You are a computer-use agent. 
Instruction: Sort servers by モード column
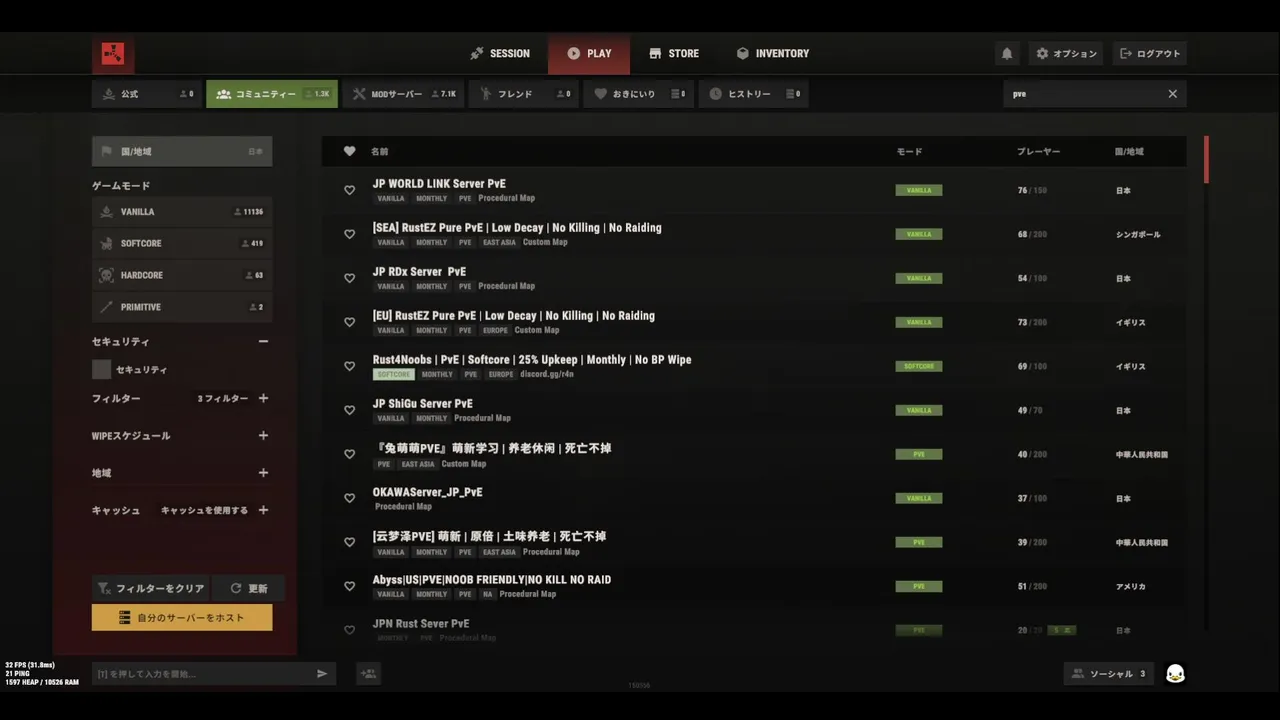(909, 152)
